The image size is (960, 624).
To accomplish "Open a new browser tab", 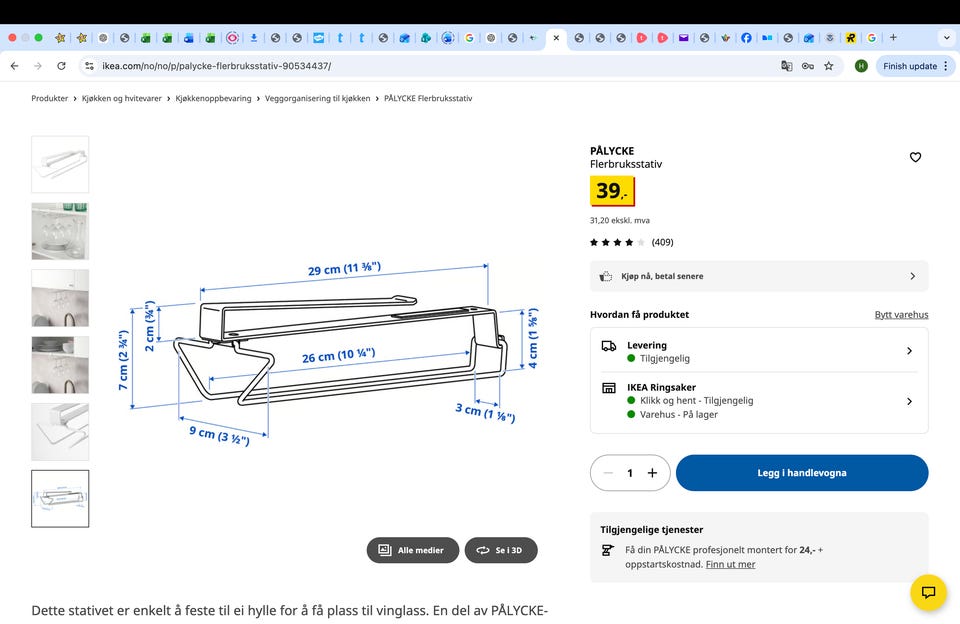I will pyautogui.click(x=893, y=37).
